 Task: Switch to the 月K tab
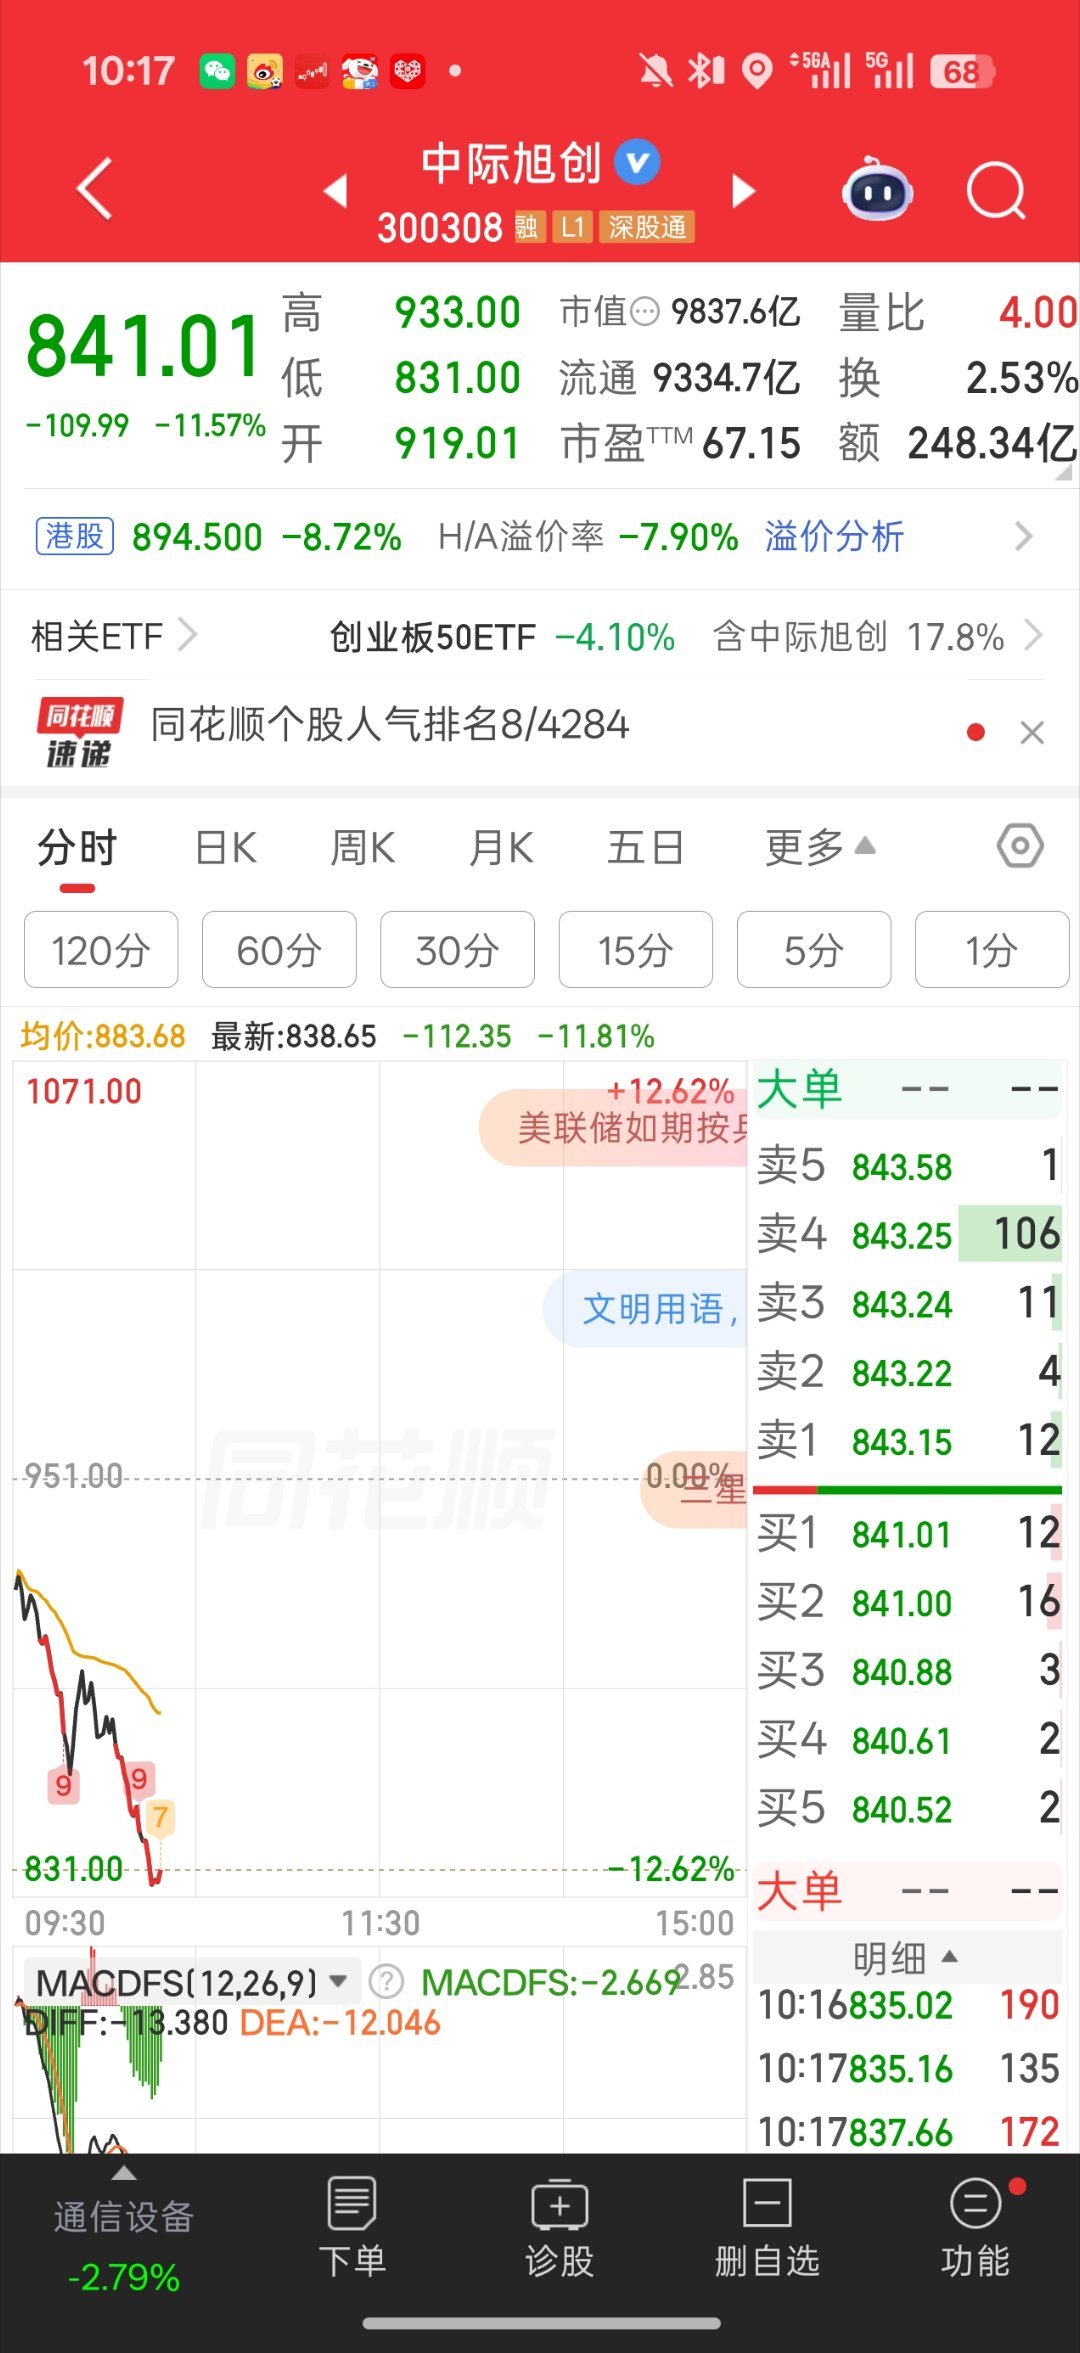501,848
